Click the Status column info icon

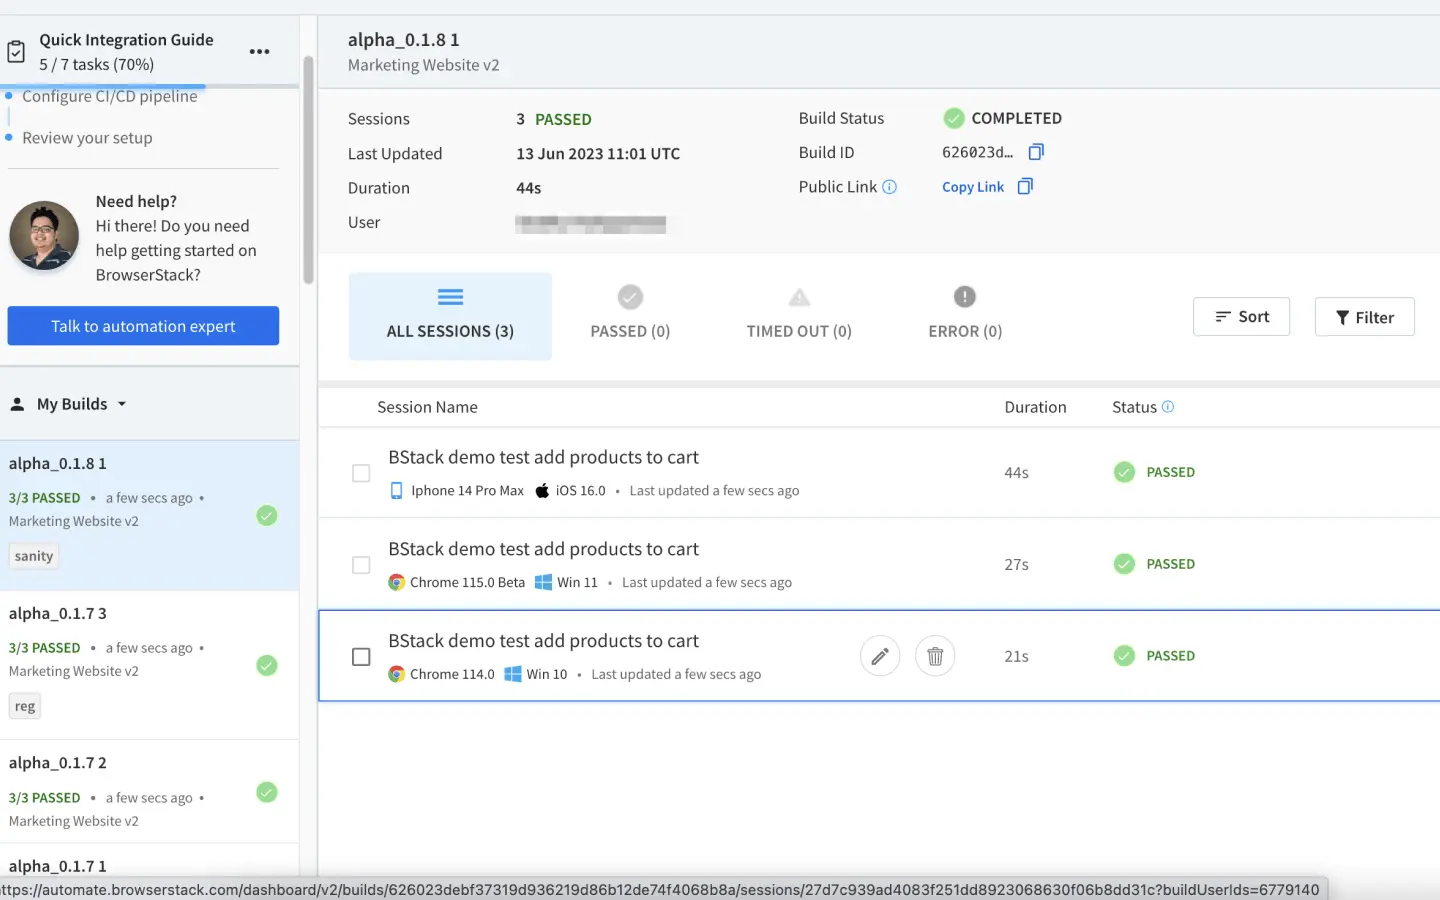[1168, 407]
